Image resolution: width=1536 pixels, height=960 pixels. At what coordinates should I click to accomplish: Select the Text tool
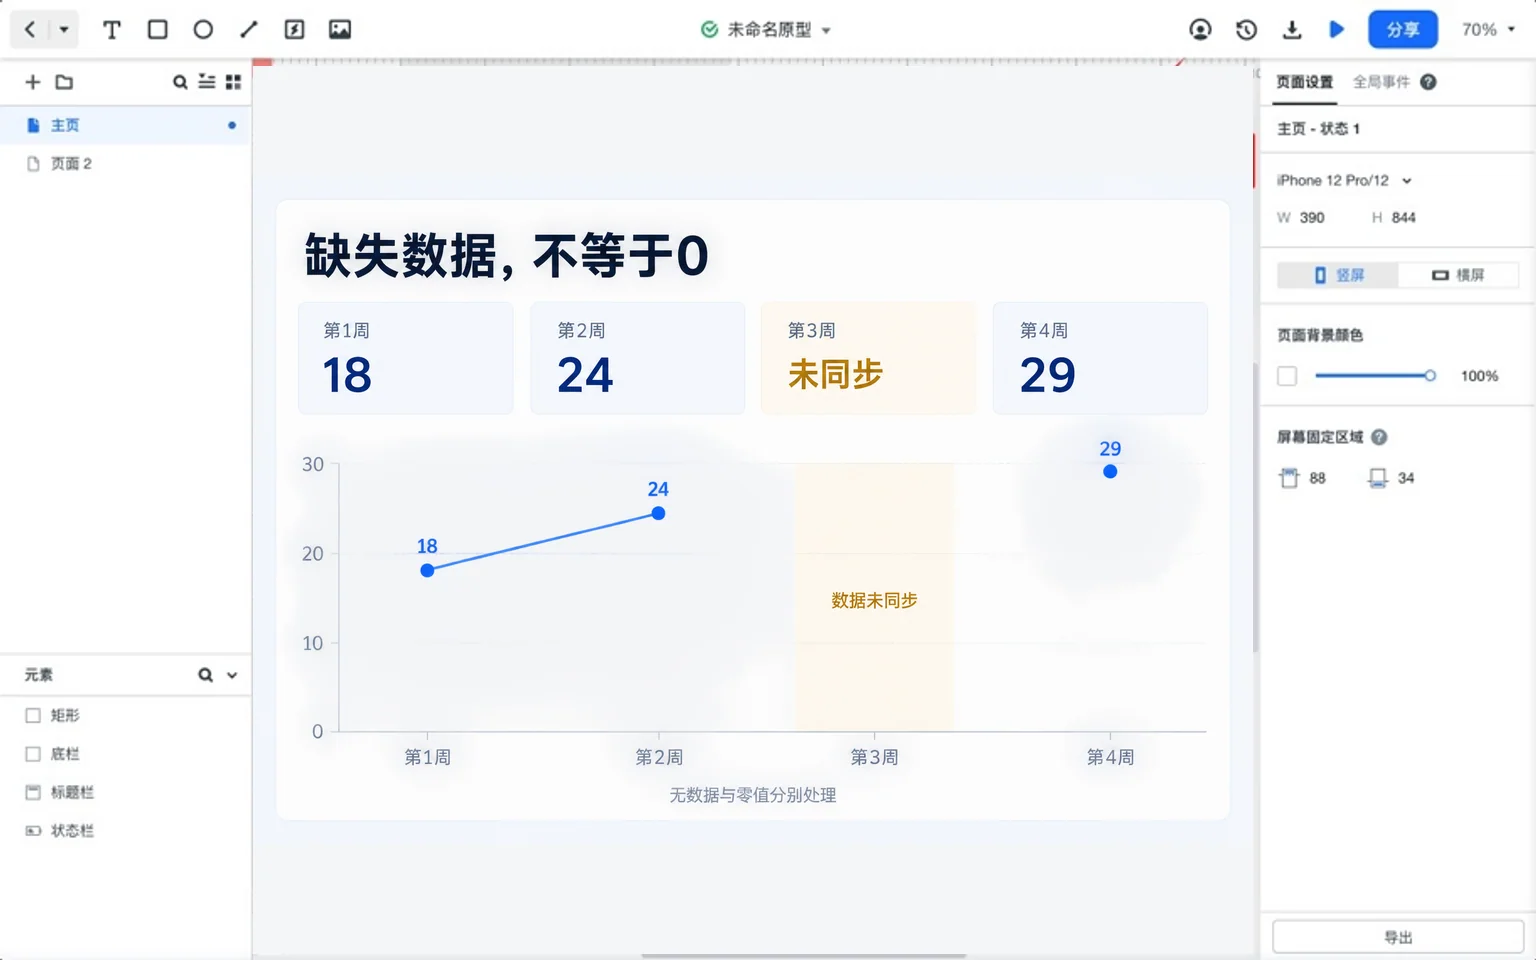[112, 30]
